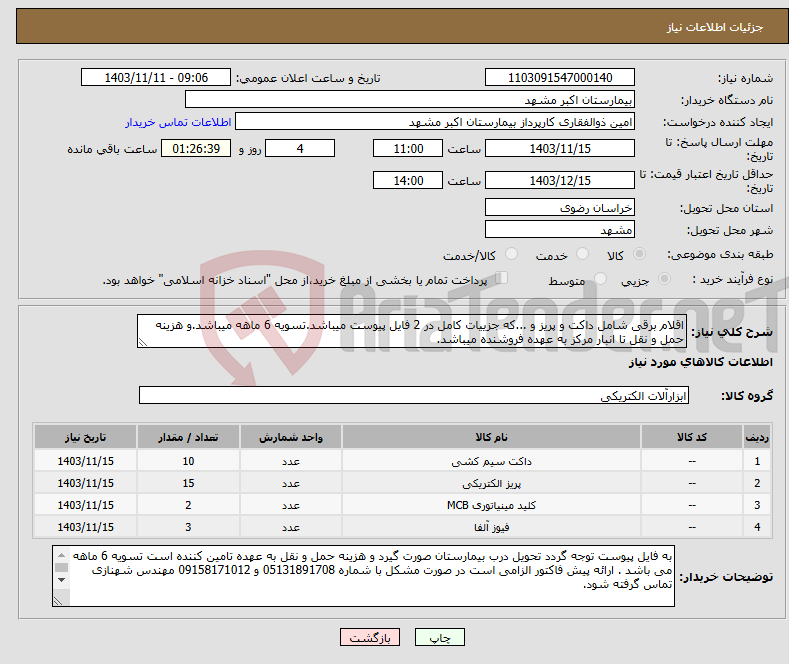
Task: Click the requester field امین ذوالفقاری
Action: pyautogui.click(x=435, y=122)
